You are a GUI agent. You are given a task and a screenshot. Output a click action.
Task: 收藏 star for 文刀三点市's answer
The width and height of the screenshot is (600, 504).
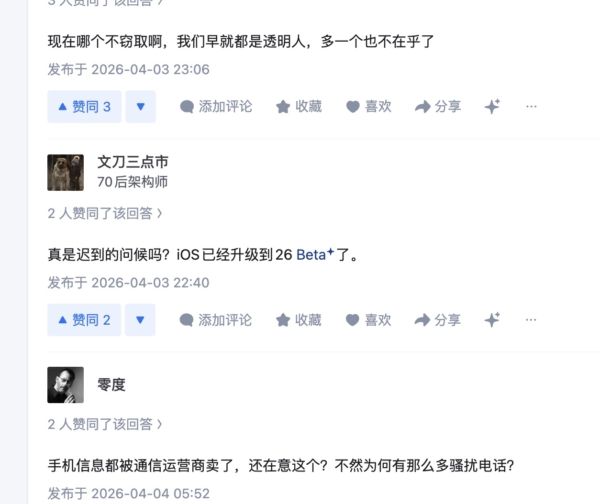click(298, 320)
